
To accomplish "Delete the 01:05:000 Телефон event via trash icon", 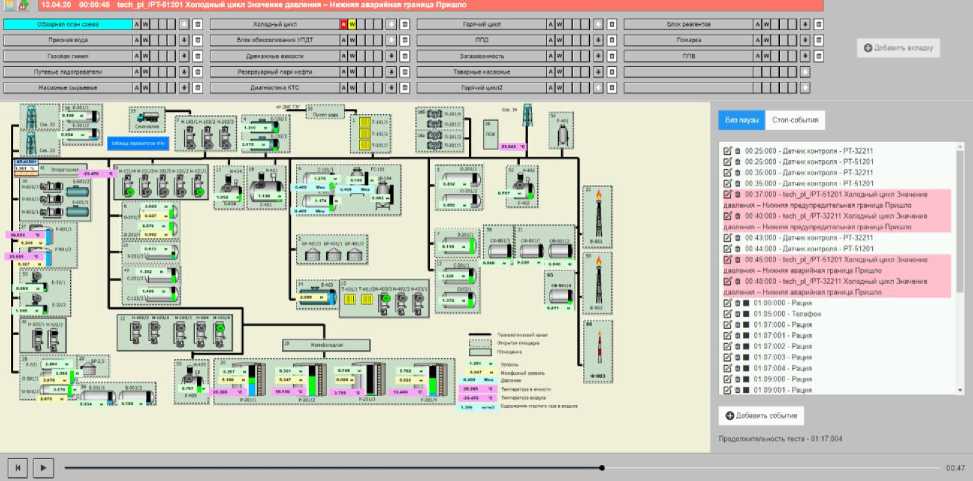I will point(736,312).
